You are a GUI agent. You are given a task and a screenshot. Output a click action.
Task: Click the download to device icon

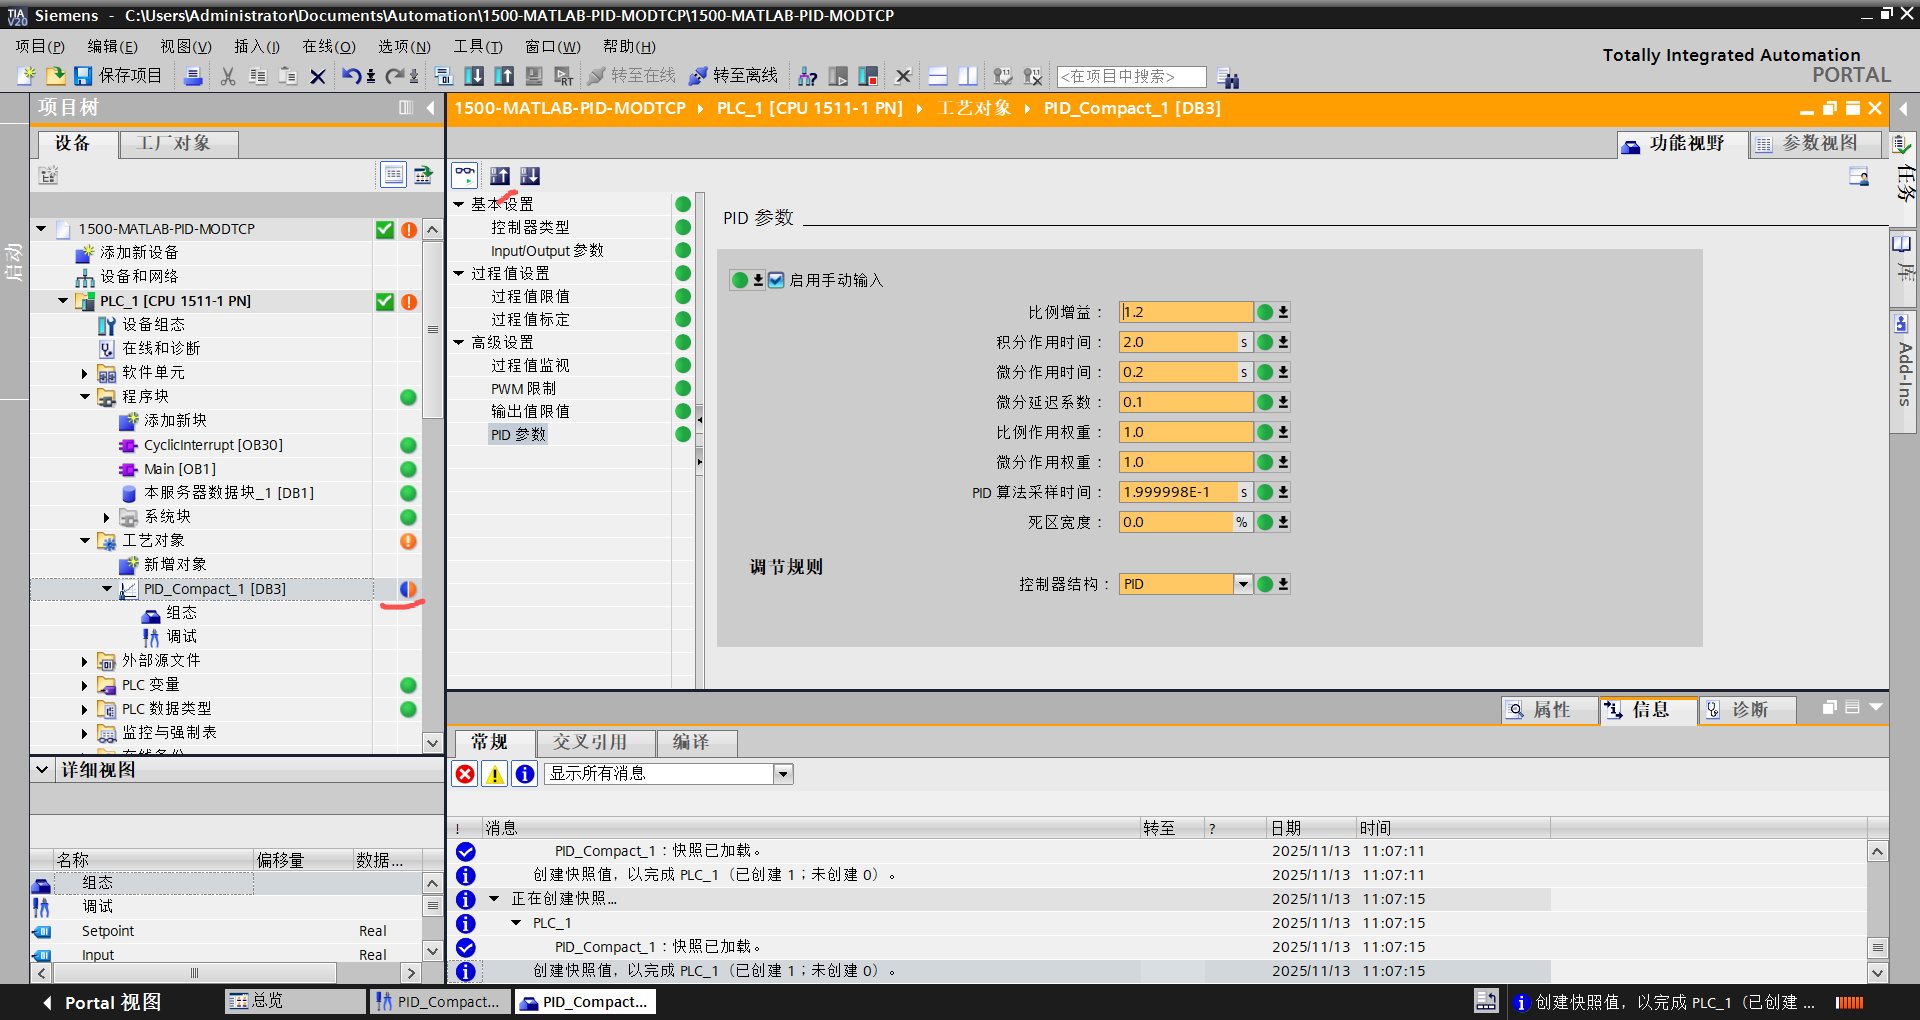474,76
